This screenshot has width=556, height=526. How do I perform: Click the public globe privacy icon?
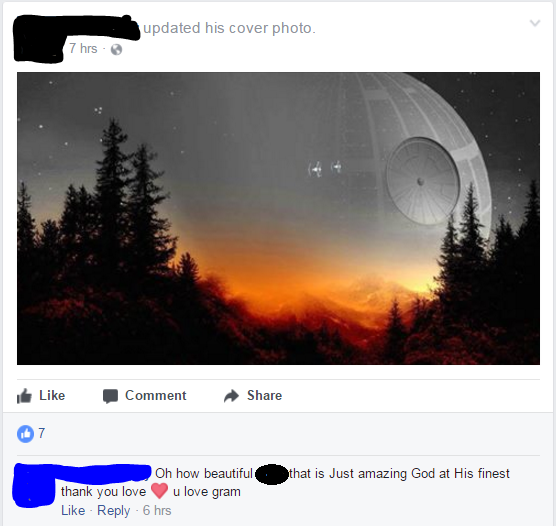pos(116,49)
